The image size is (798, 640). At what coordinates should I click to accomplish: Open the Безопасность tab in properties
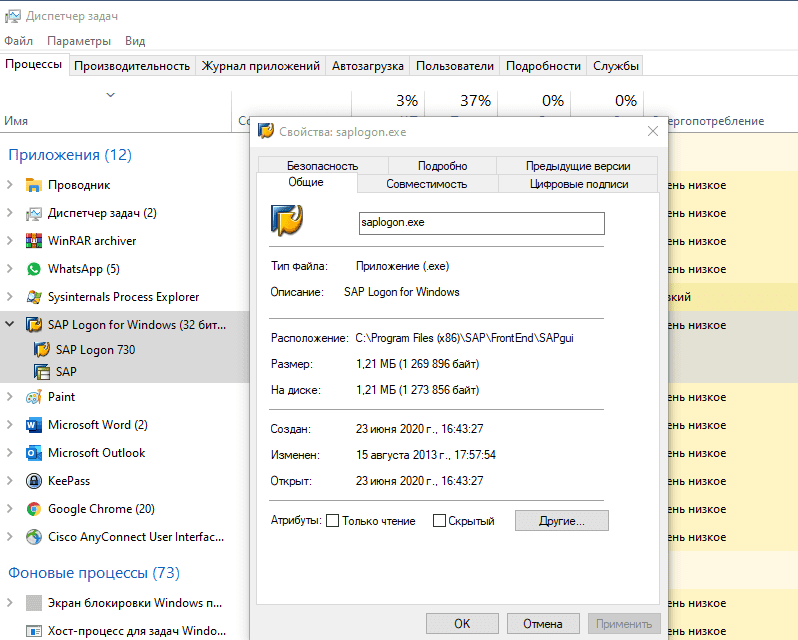[323, 166]
